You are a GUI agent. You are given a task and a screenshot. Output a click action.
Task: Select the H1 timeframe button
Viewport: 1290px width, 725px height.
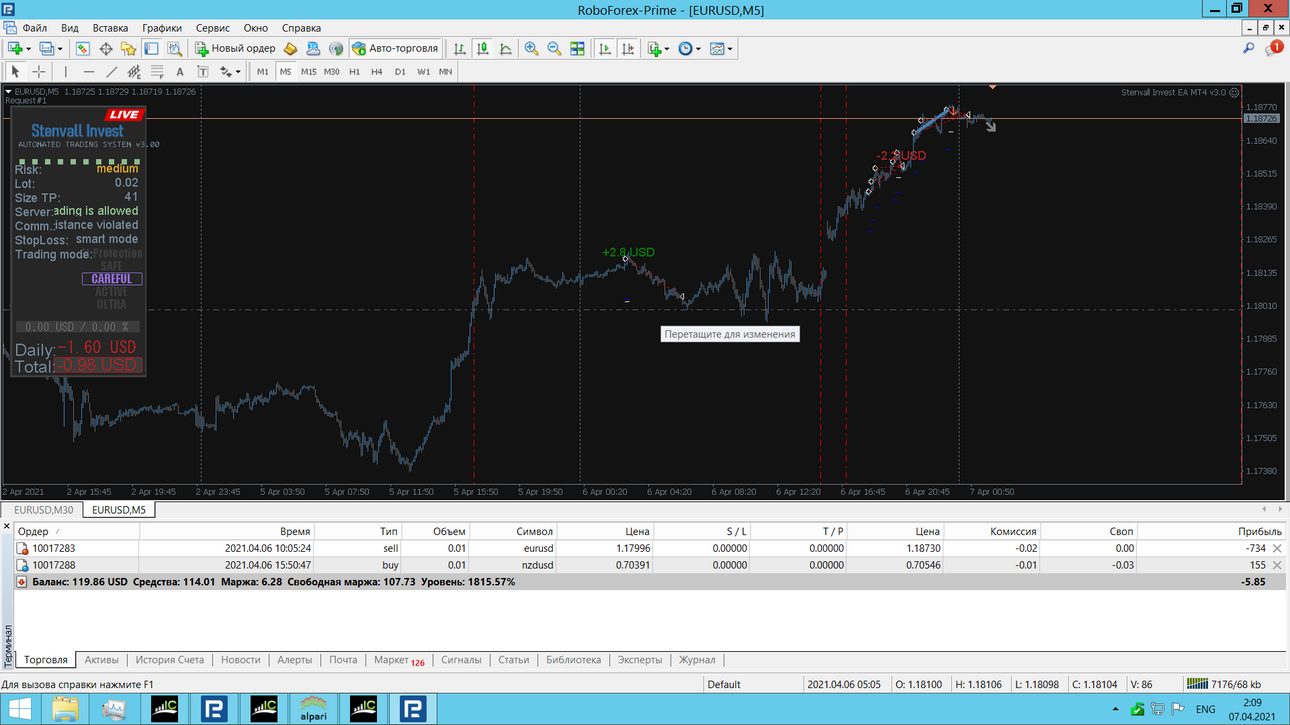[x=354, y=72]
